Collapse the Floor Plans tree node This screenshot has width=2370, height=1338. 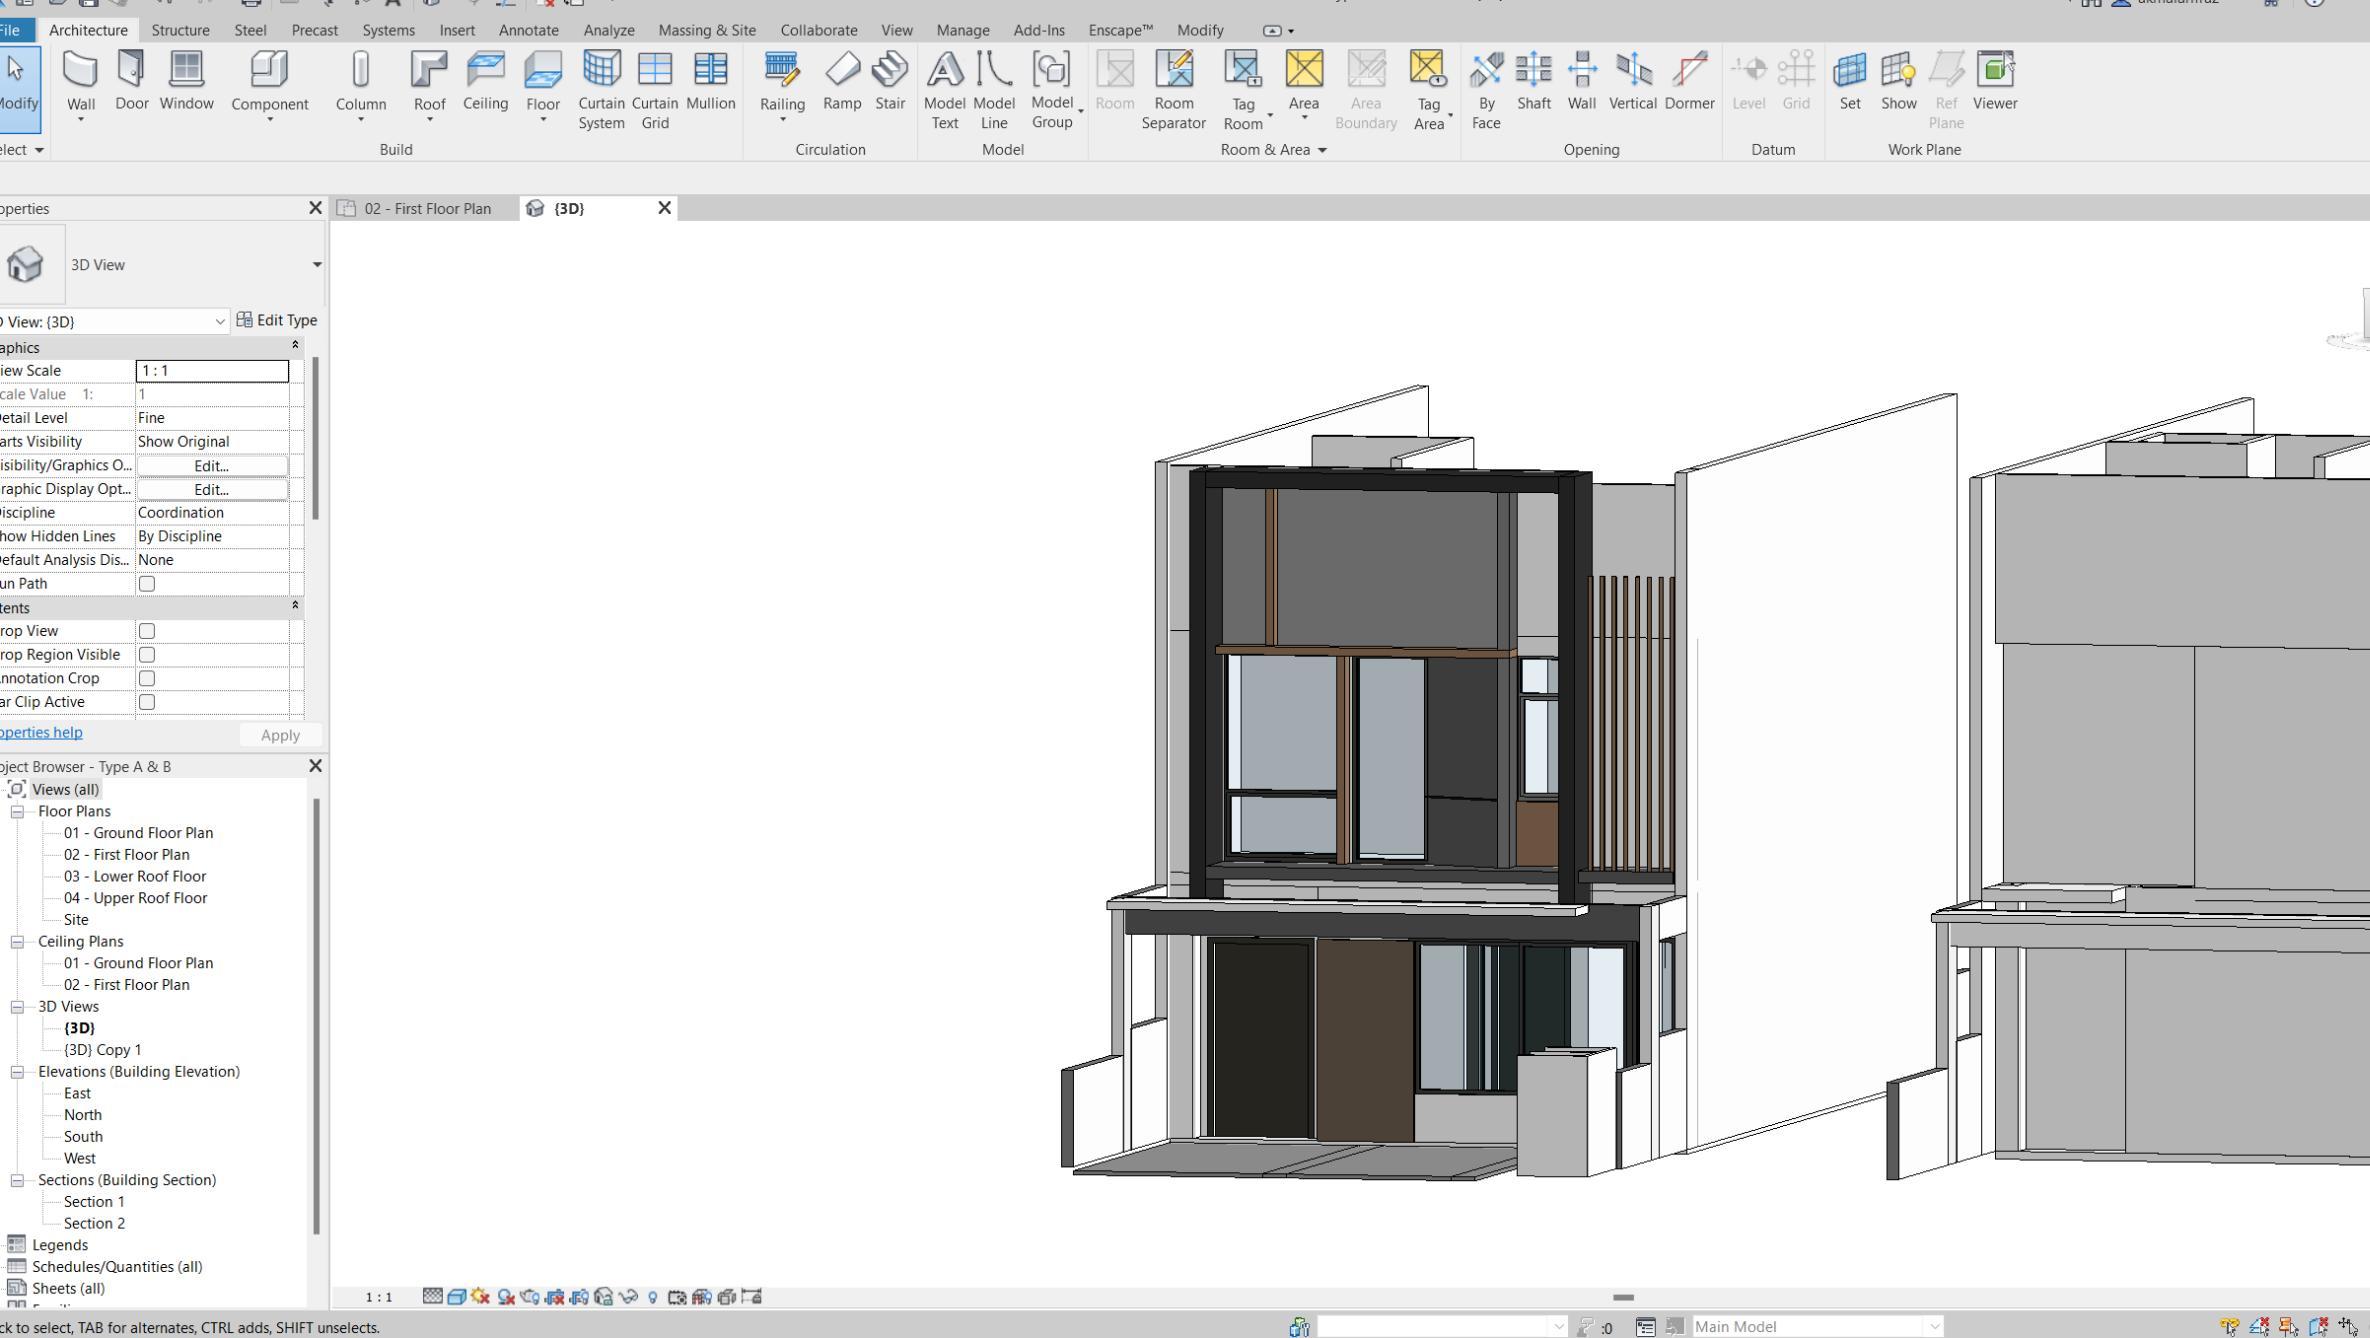(x=17, y=812)
